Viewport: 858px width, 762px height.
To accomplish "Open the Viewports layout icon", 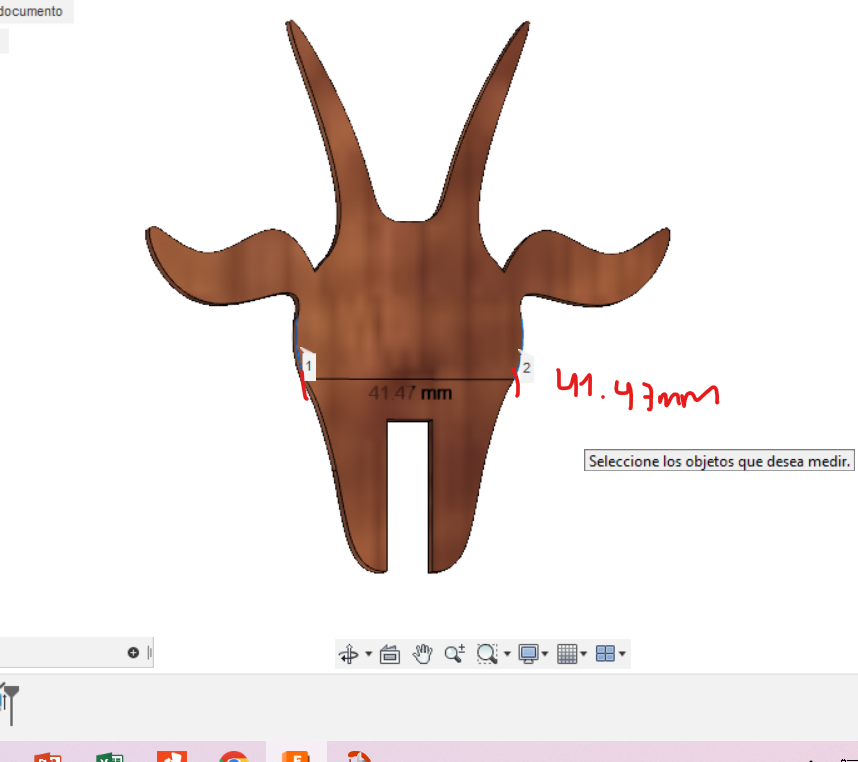I will (x=605, y=654).
